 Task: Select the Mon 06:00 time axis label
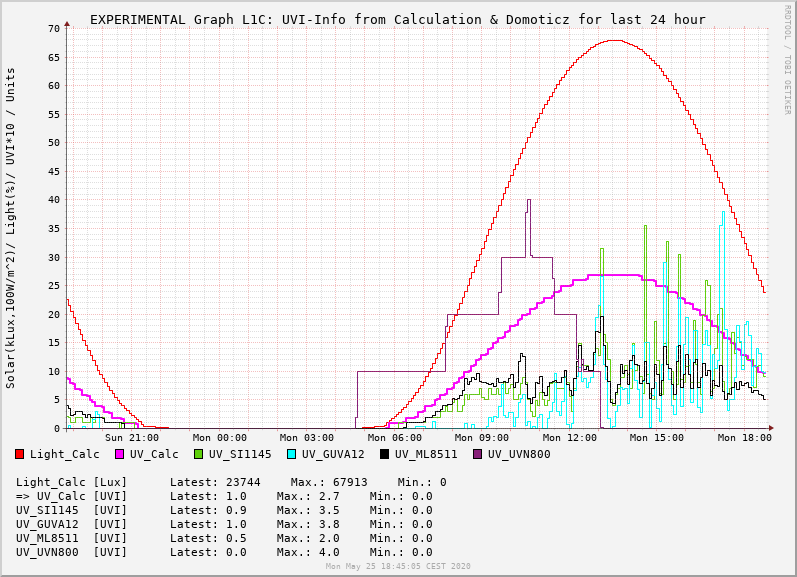coord(394,437)
